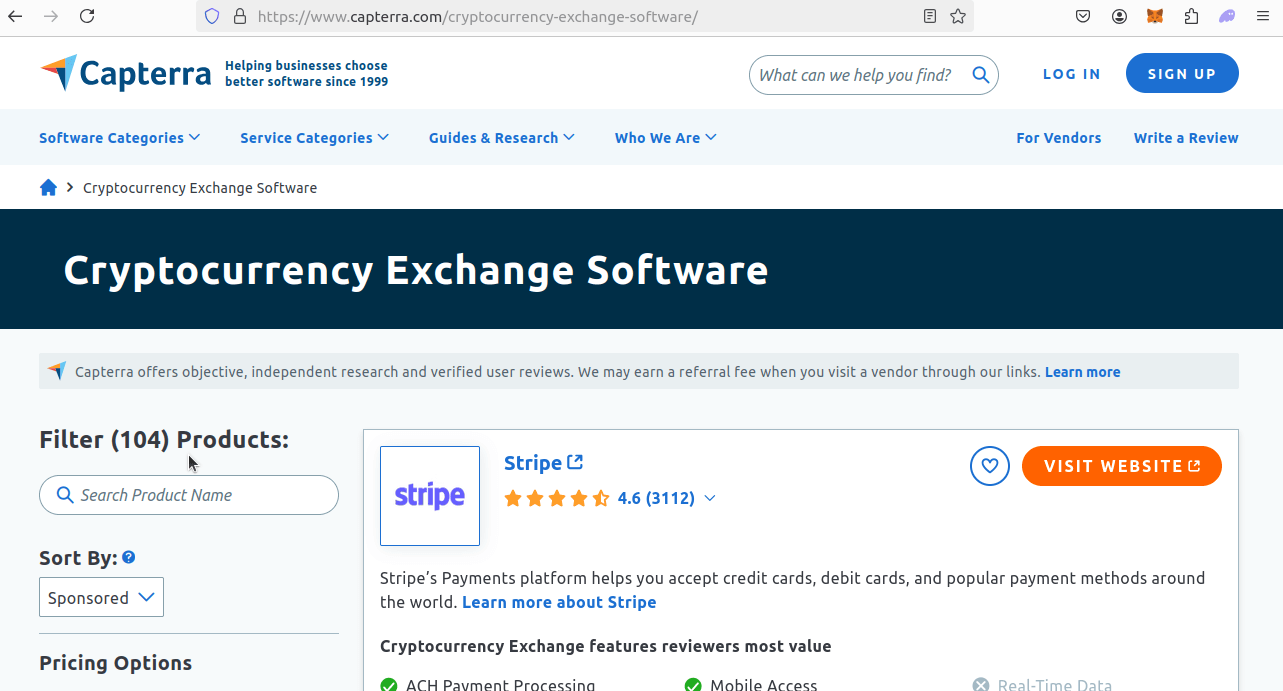Click the VISIT WEBSITE button for Stripe

coord(1122,466)
